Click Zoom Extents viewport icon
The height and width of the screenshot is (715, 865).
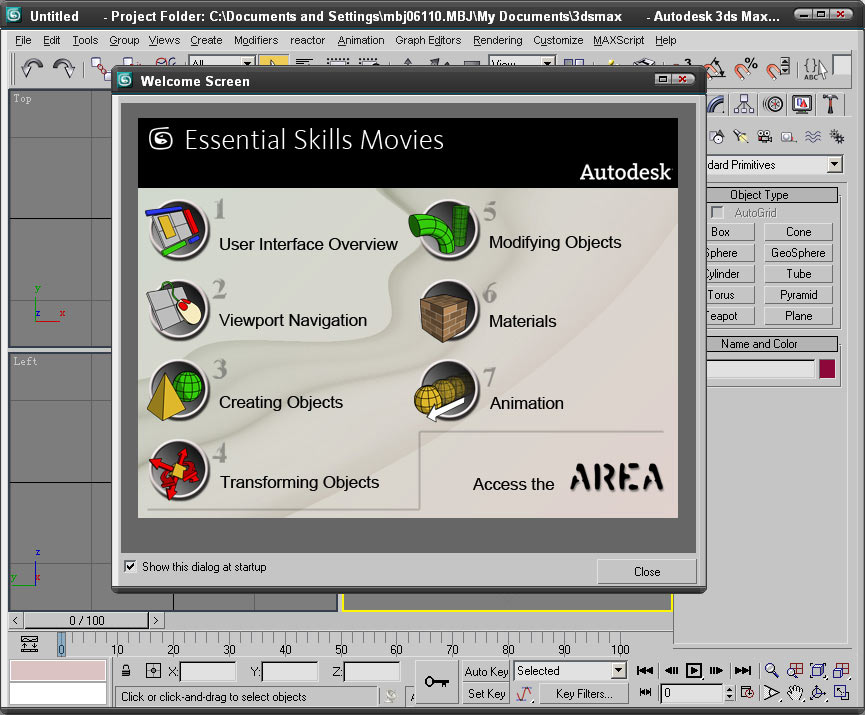(x=818, y=671)
